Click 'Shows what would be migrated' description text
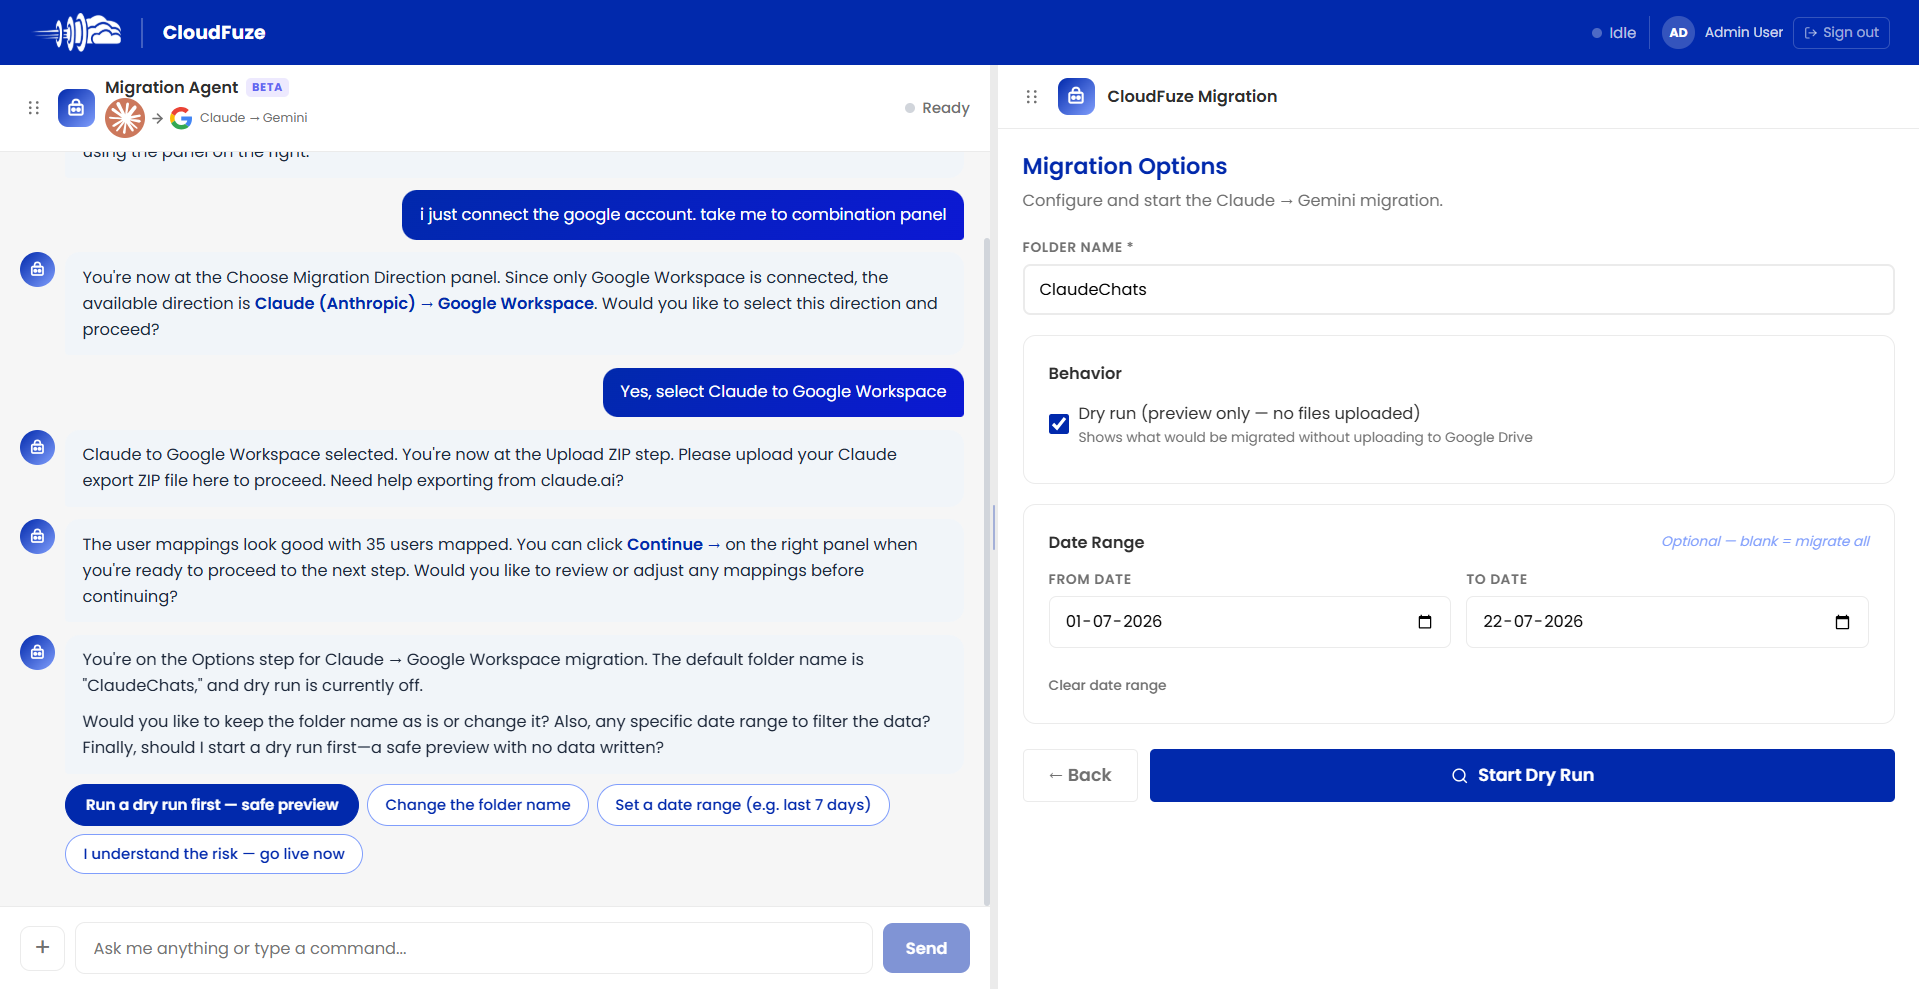Screen dimensions: 1919x989 pos(1305,437)
